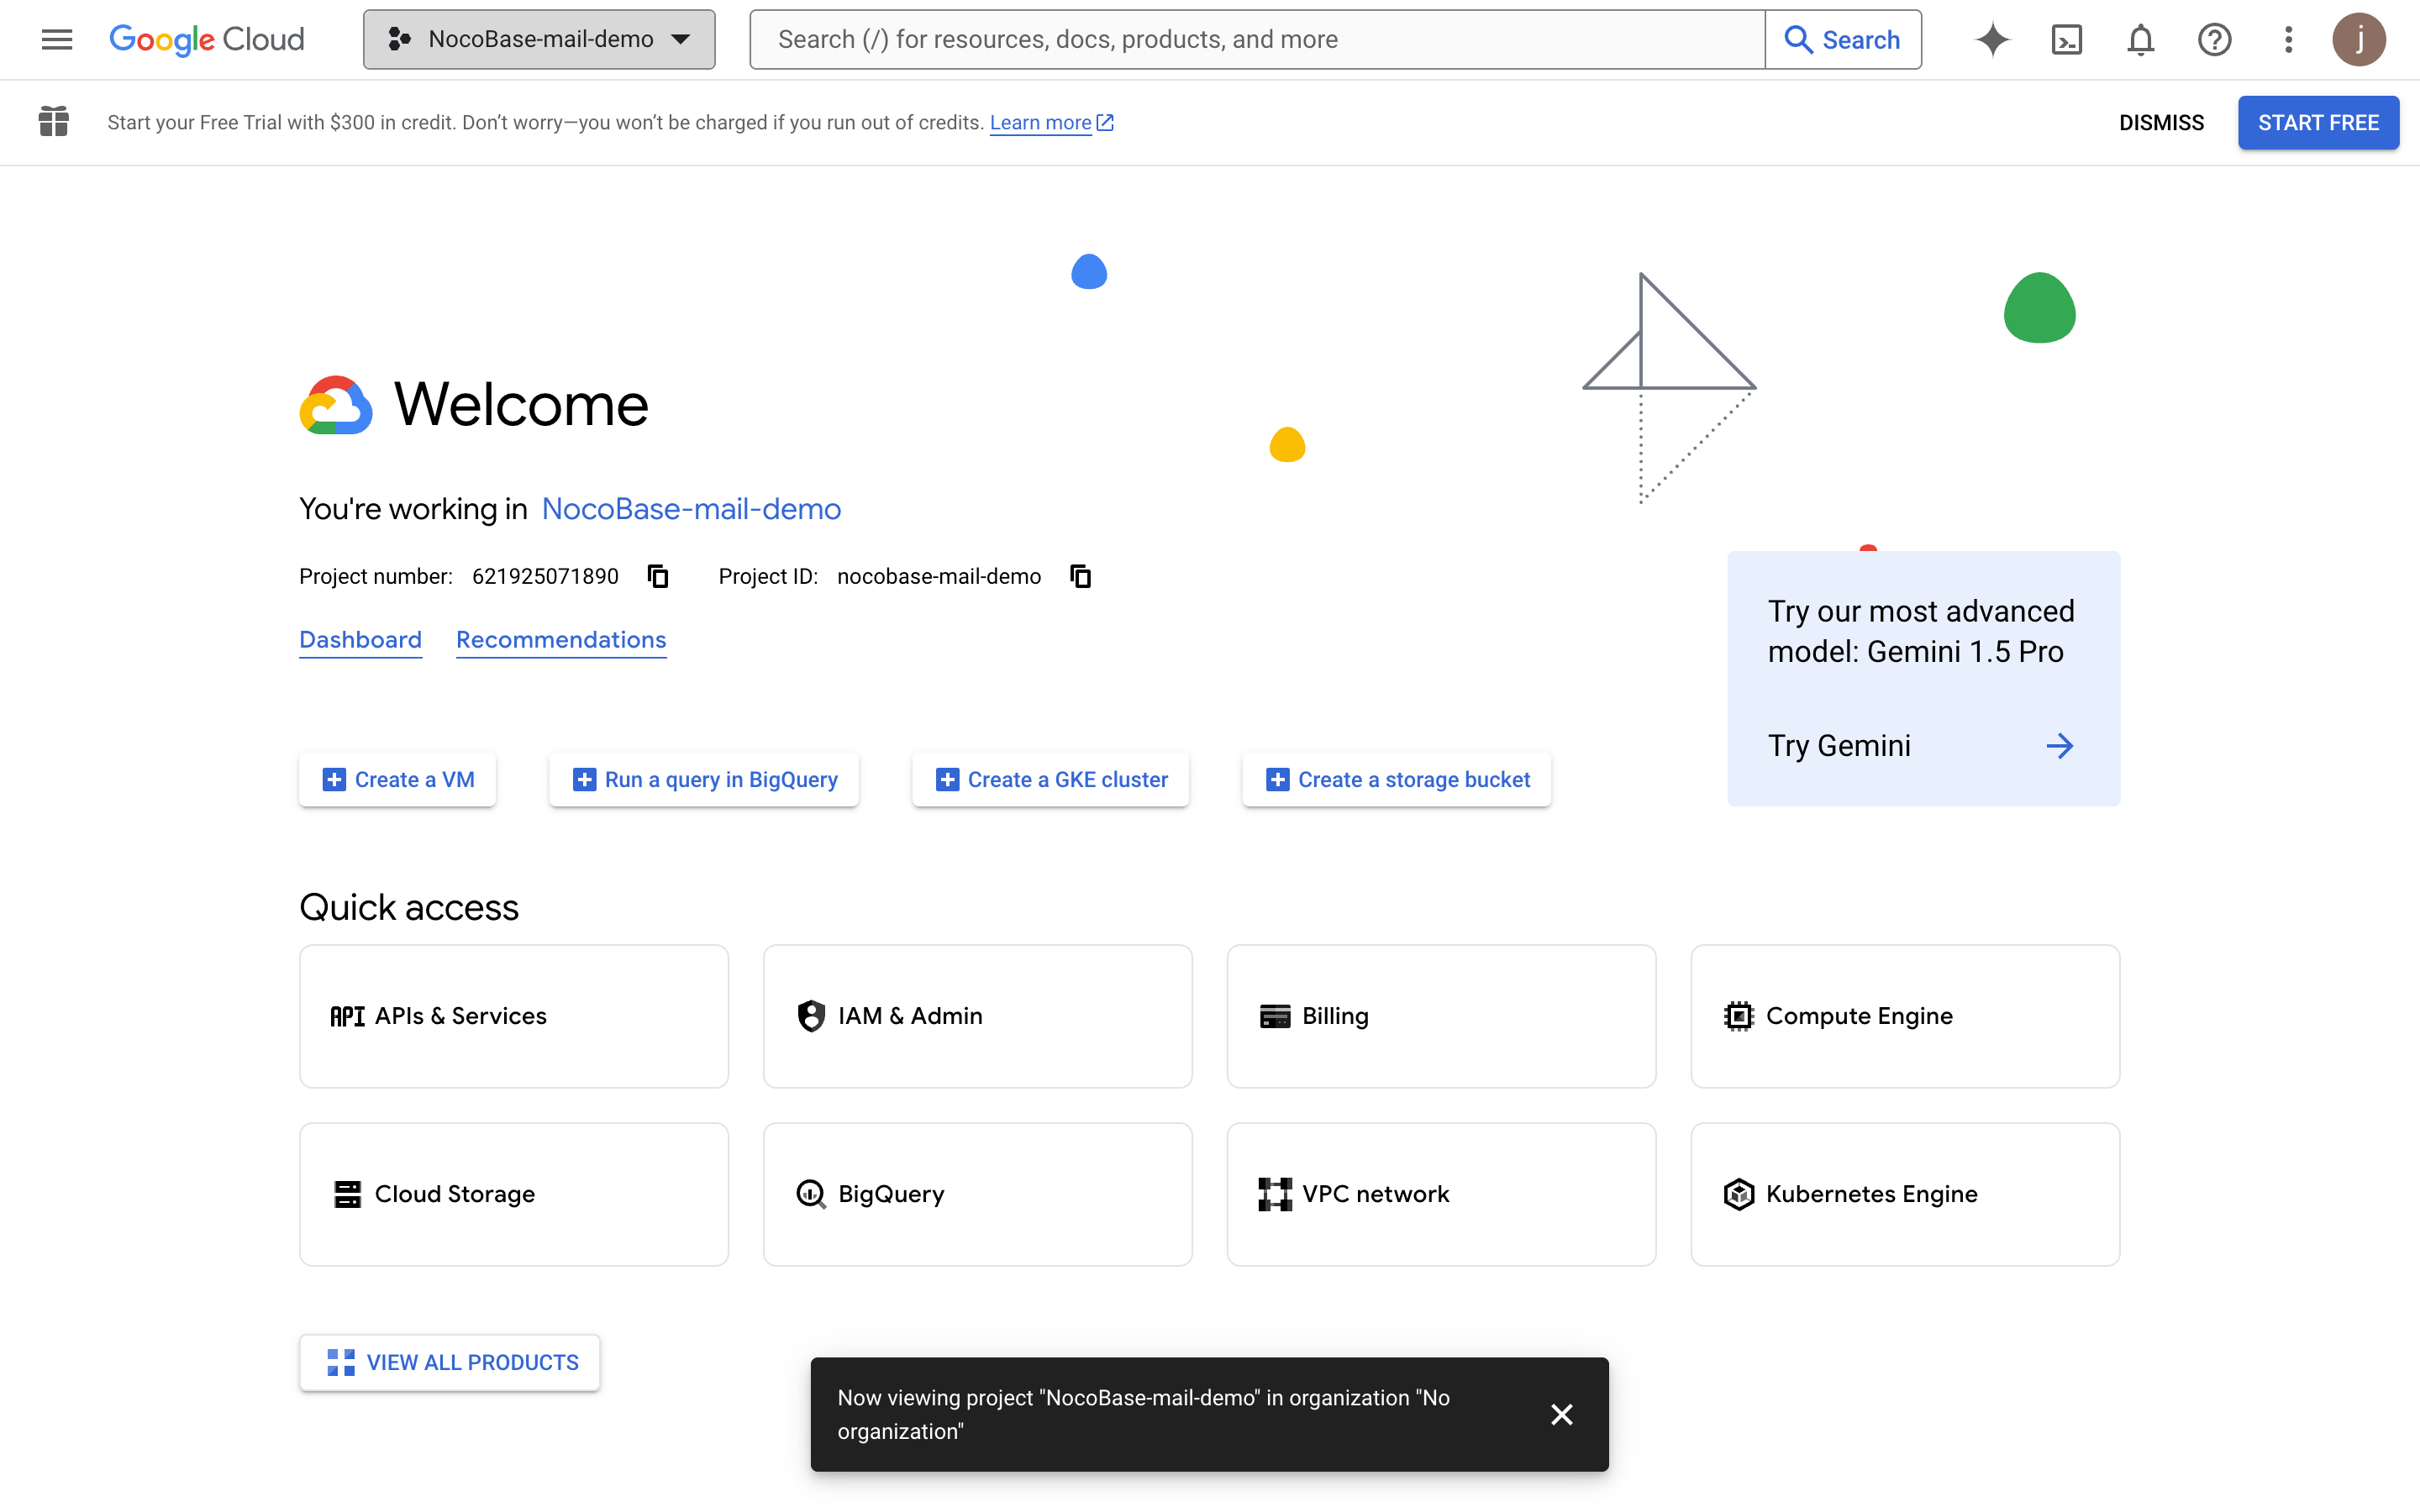Copy the project number to clipboard
Screen dimensions: 2420x1512
tap(657, 576)
